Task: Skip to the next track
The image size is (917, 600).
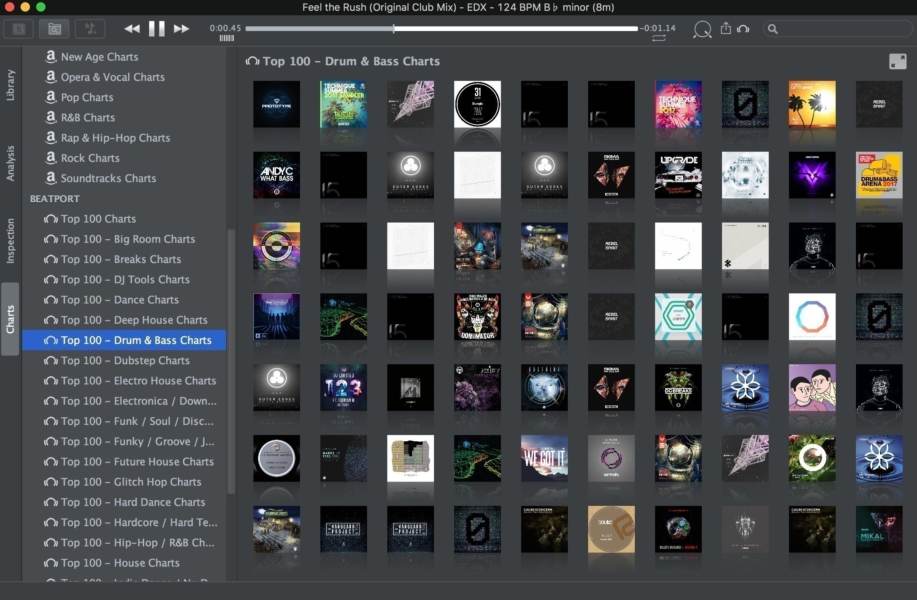Action: pos(181,29)
